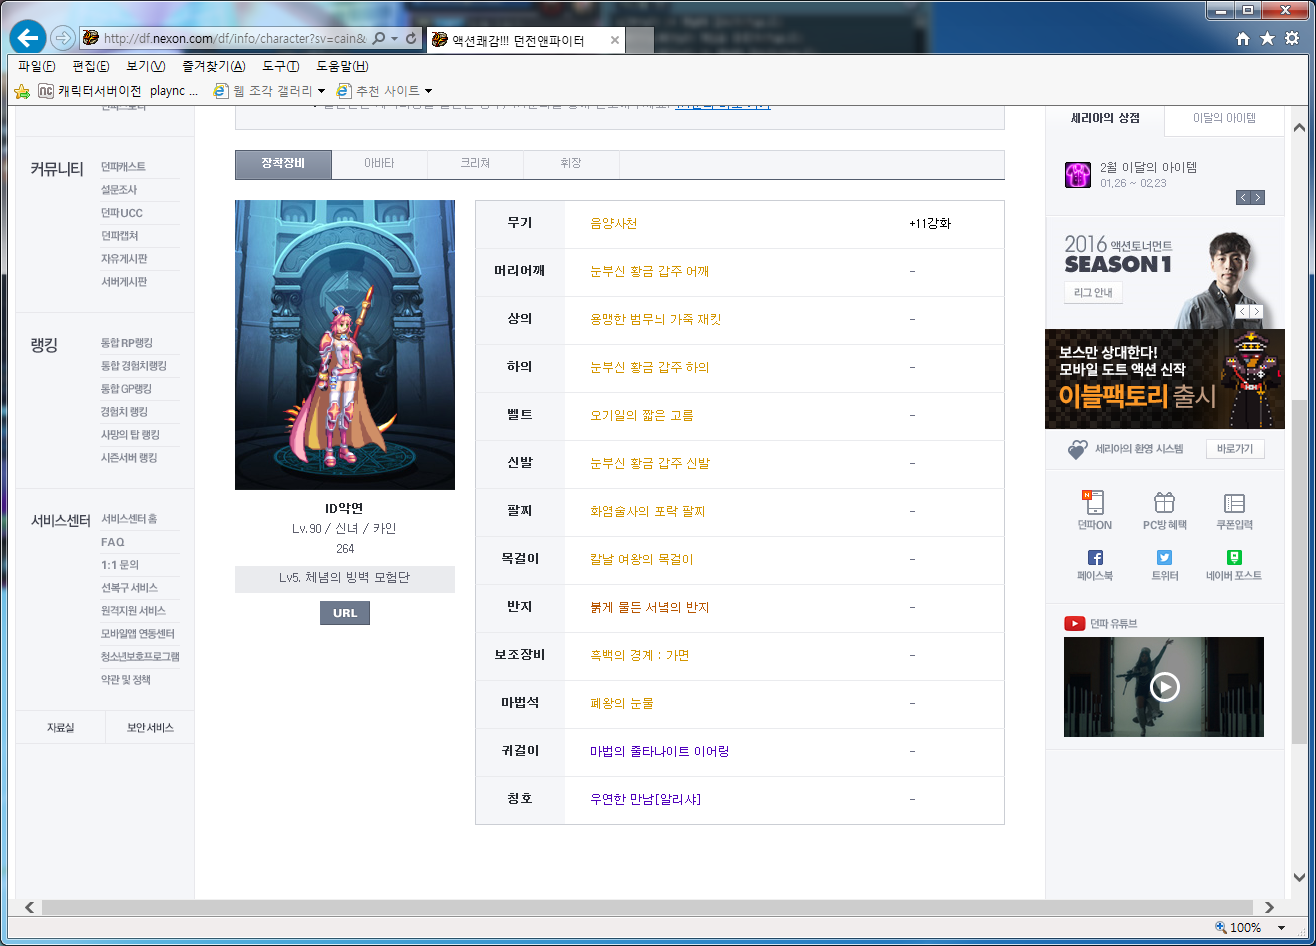Click the purple shirt item icon
This screenshot has height=946, width=1316.
1078,175
